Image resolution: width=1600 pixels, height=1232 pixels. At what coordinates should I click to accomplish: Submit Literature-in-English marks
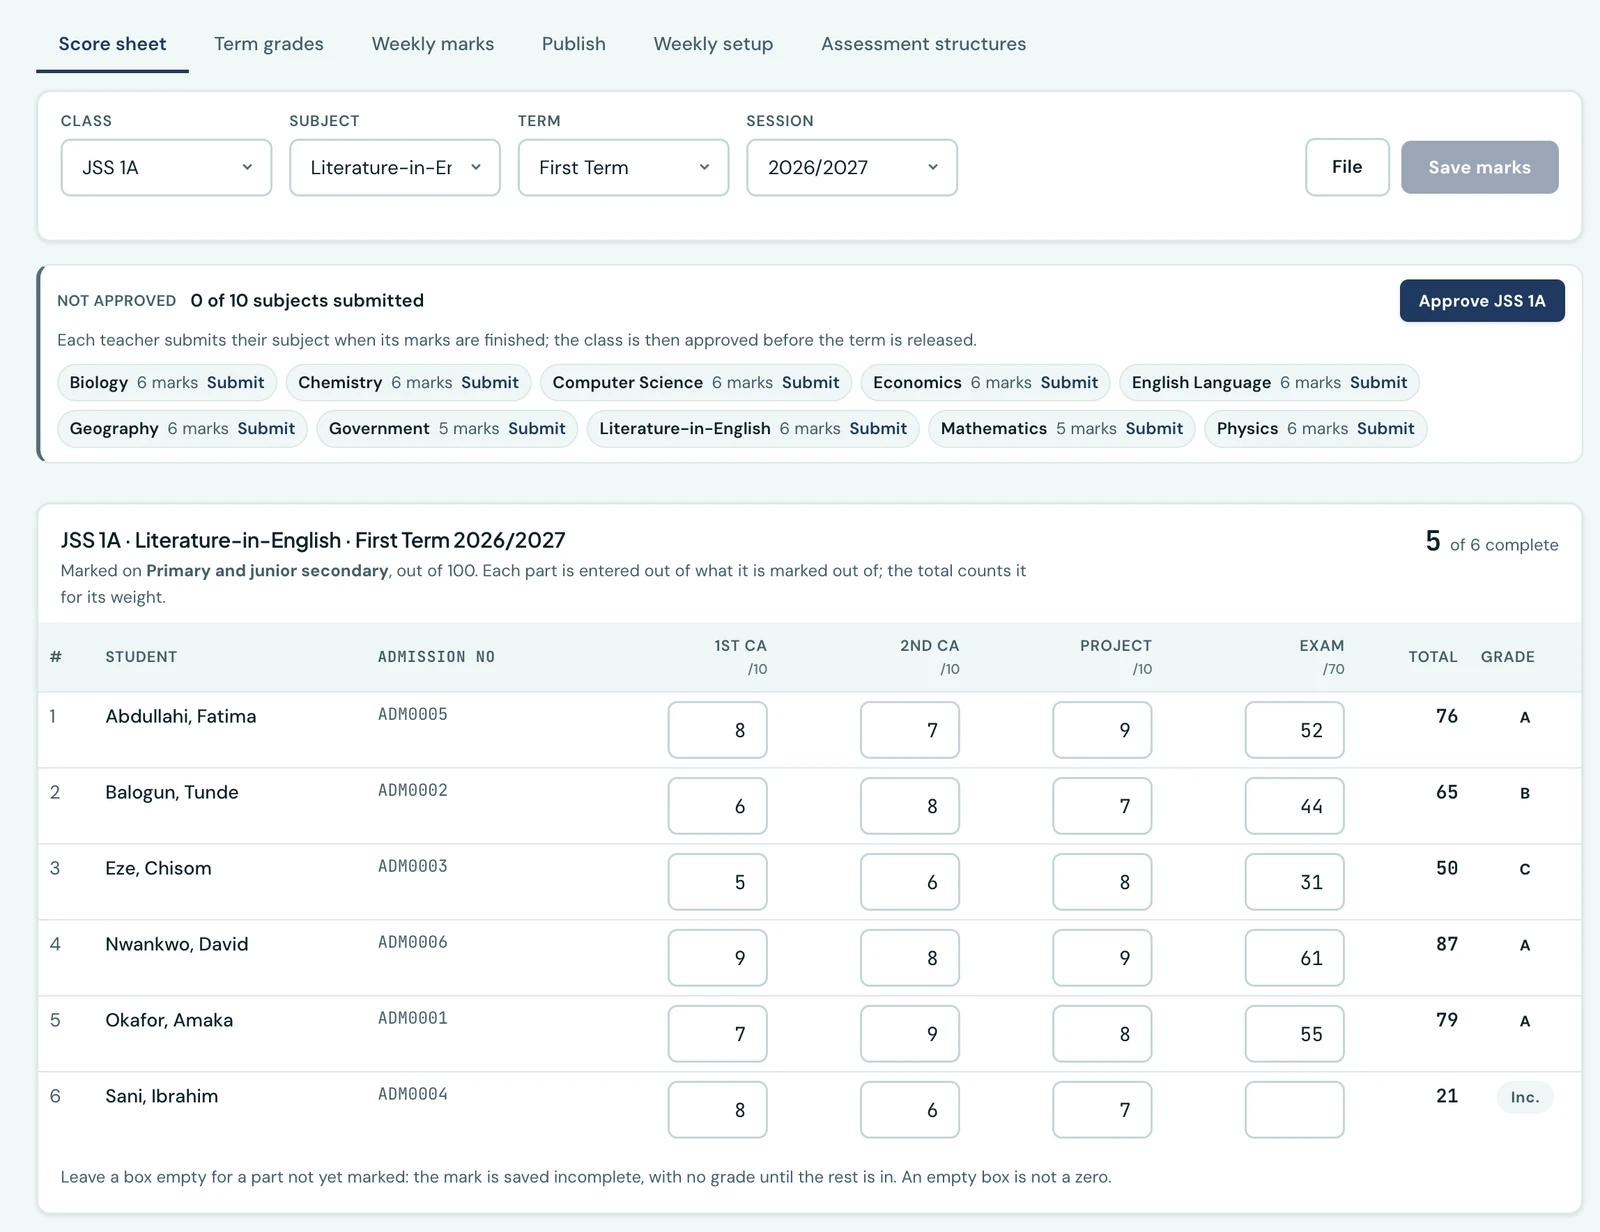[x=878, y=429]
